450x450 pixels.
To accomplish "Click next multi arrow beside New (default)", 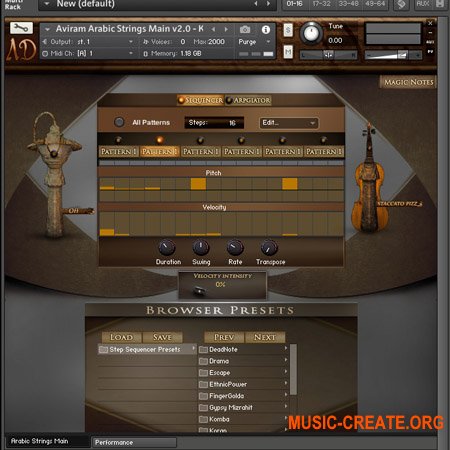I will pos(268,4).
